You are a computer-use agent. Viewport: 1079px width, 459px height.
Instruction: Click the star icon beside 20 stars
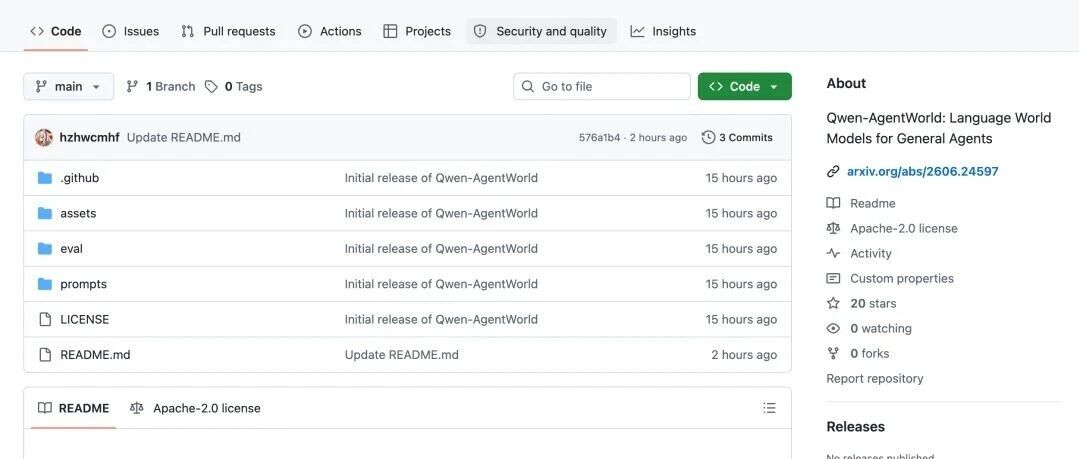(x=833, y=303)
